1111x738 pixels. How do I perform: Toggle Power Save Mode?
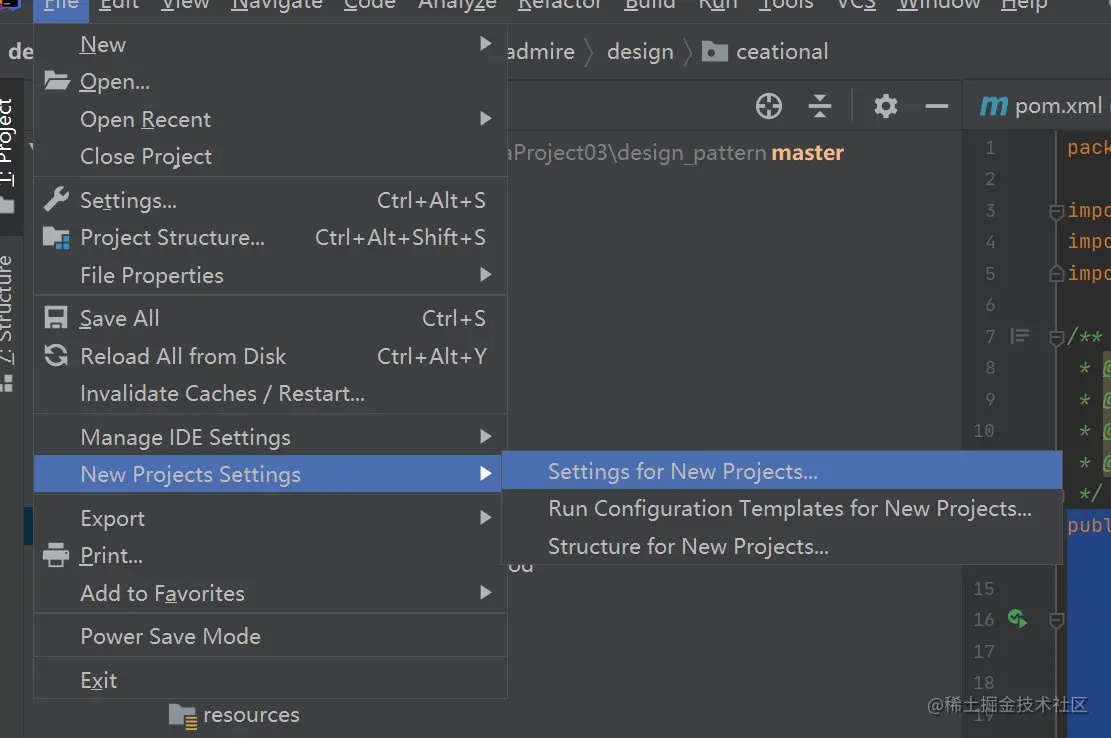[x=170, y=636]
